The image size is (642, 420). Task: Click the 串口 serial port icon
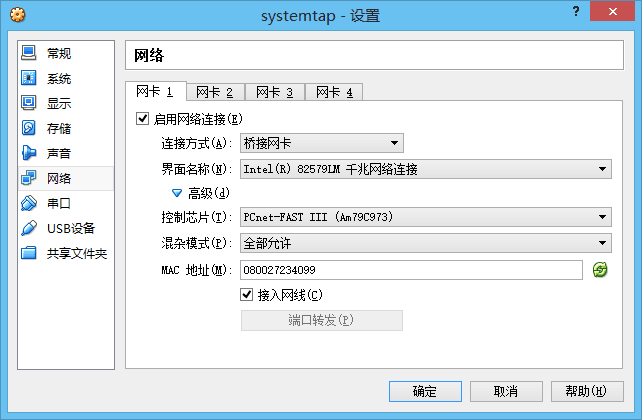[29, 203]
